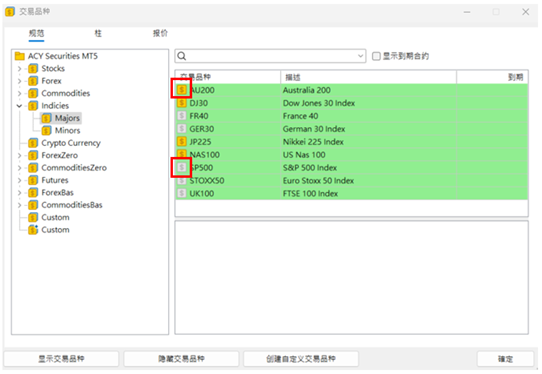Switch to the 柱 tab
The height and width of the screenshot is (374, 542).
(x=98, y=33)
